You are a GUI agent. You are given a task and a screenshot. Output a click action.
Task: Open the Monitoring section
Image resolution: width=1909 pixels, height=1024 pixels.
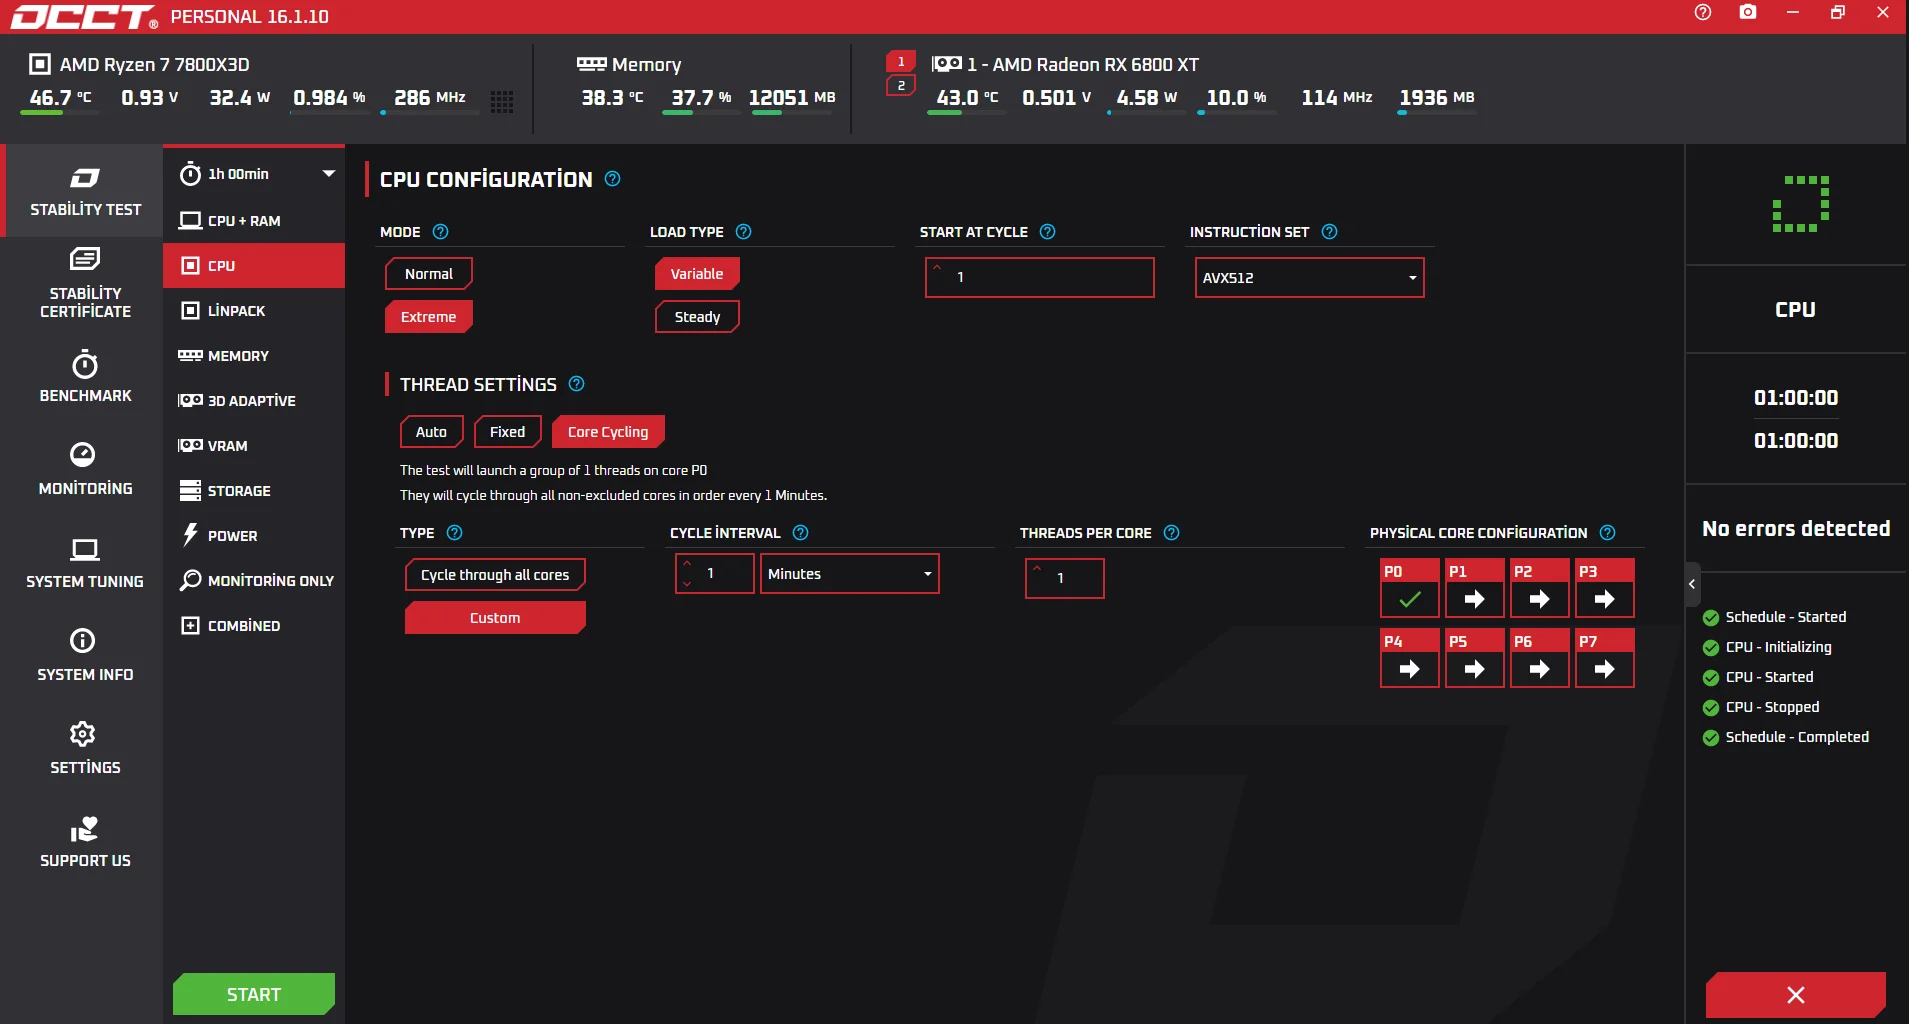point(85,470)
